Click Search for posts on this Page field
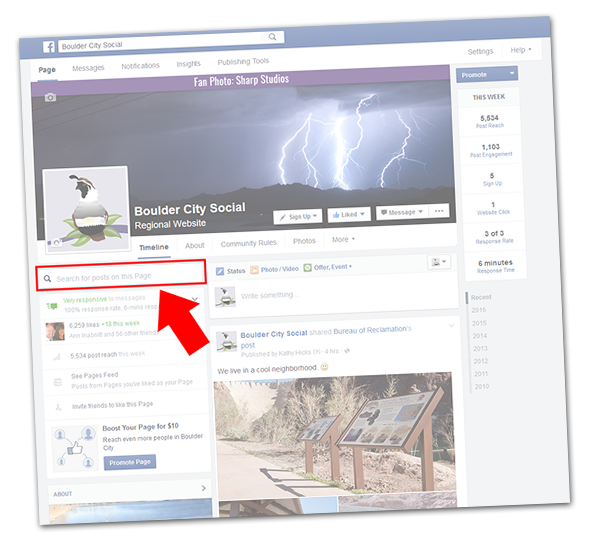The height and width of the screenshot is (541, 590). click(x=121, y=275)
